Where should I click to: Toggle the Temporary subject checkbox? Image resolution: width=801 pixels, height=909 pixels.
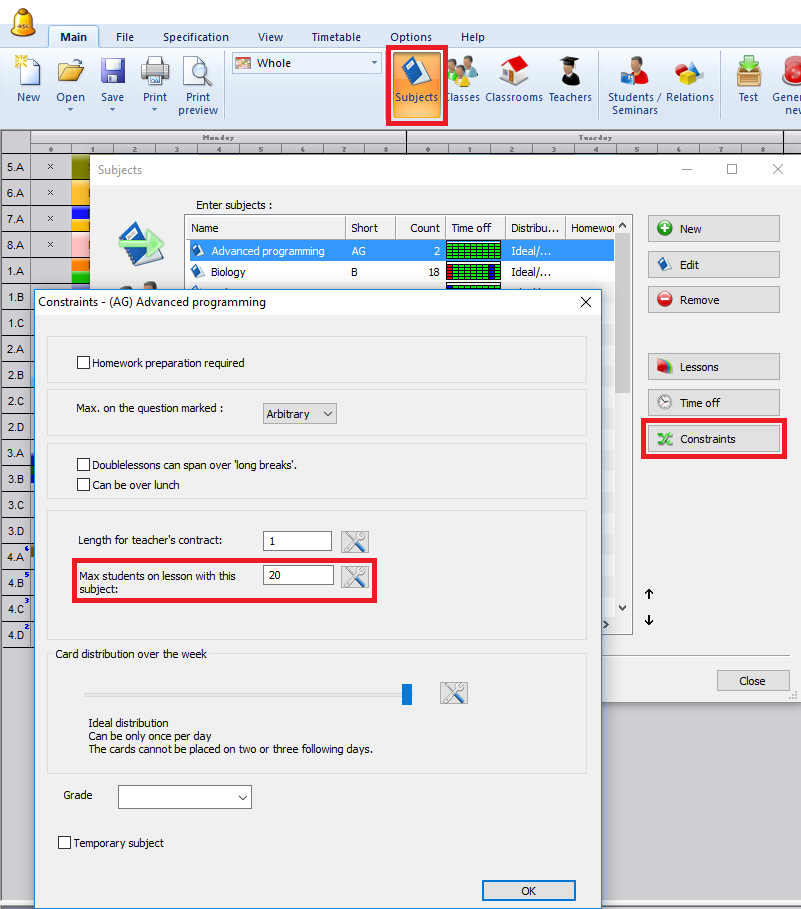(65, 843)
